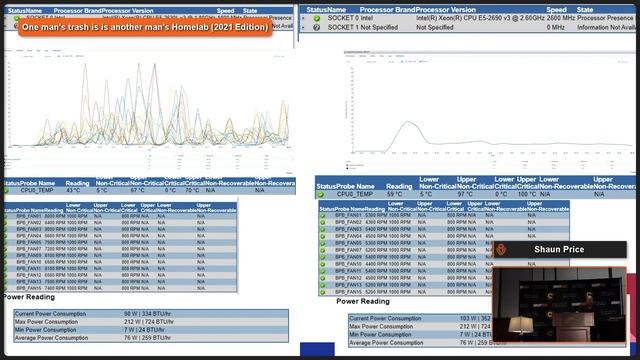This screenshot has width=640, height=360.
Task: Click the green status icon of the 59 °C CPU0_TEMP row
Action: point(321,195)
